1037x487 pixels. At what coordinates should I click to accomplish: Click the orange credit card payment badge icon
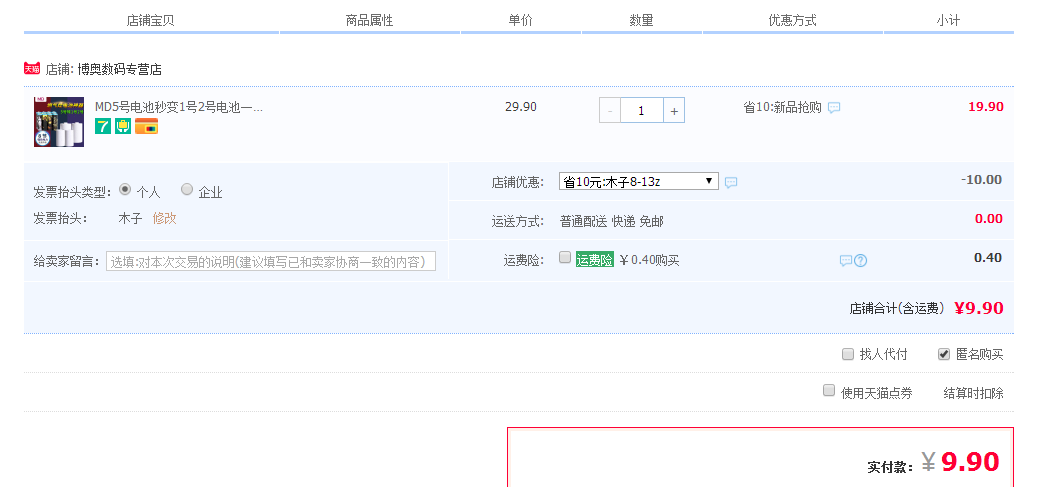(x=146, y=126)
